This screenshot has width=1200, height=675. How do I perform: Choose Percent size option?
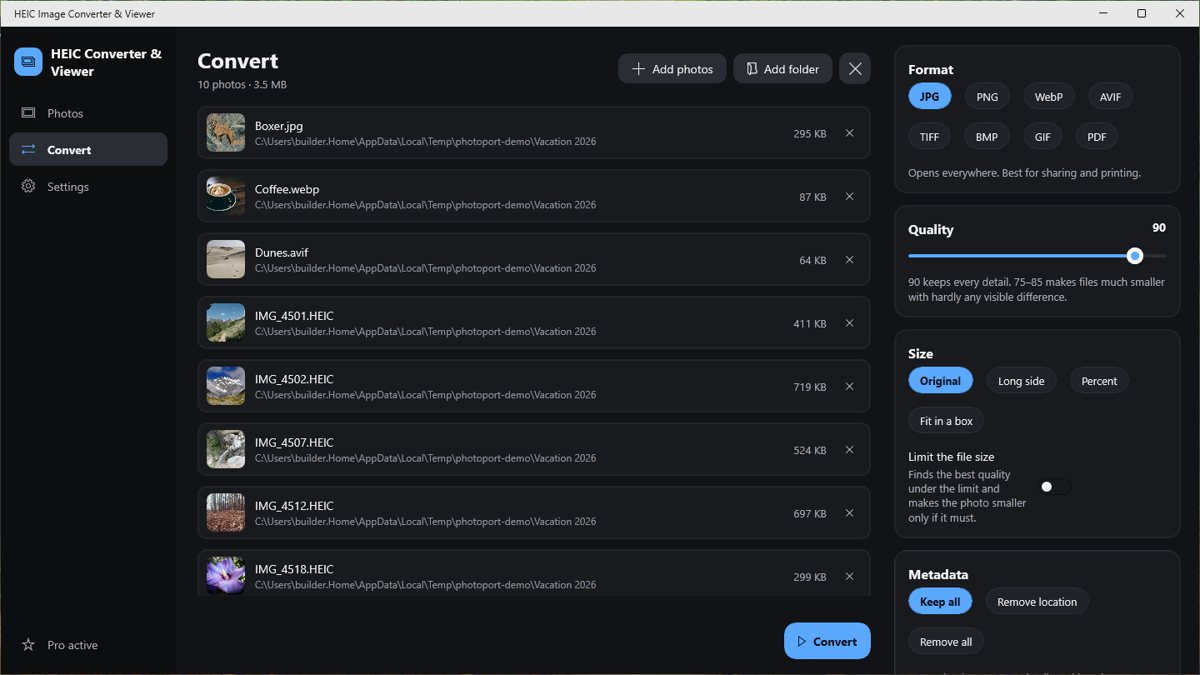coord(1099,381)
